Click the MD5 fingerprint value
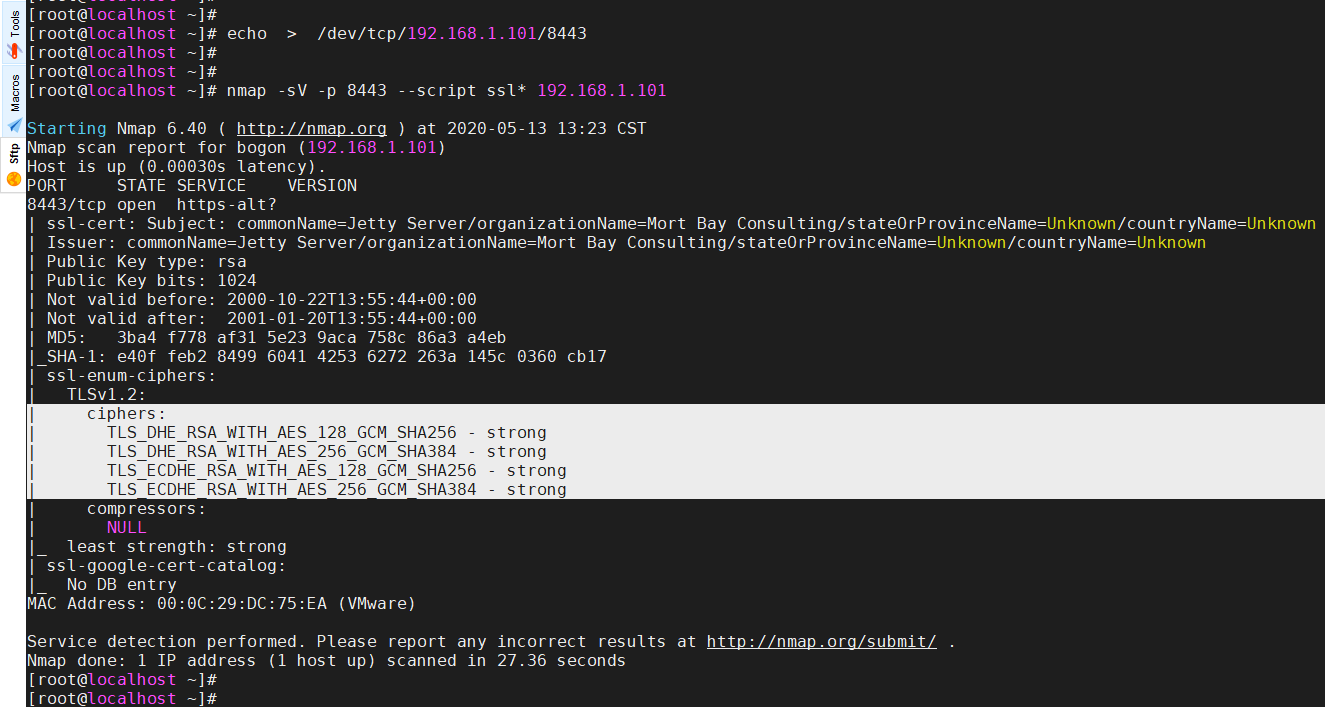 [311, 338]
